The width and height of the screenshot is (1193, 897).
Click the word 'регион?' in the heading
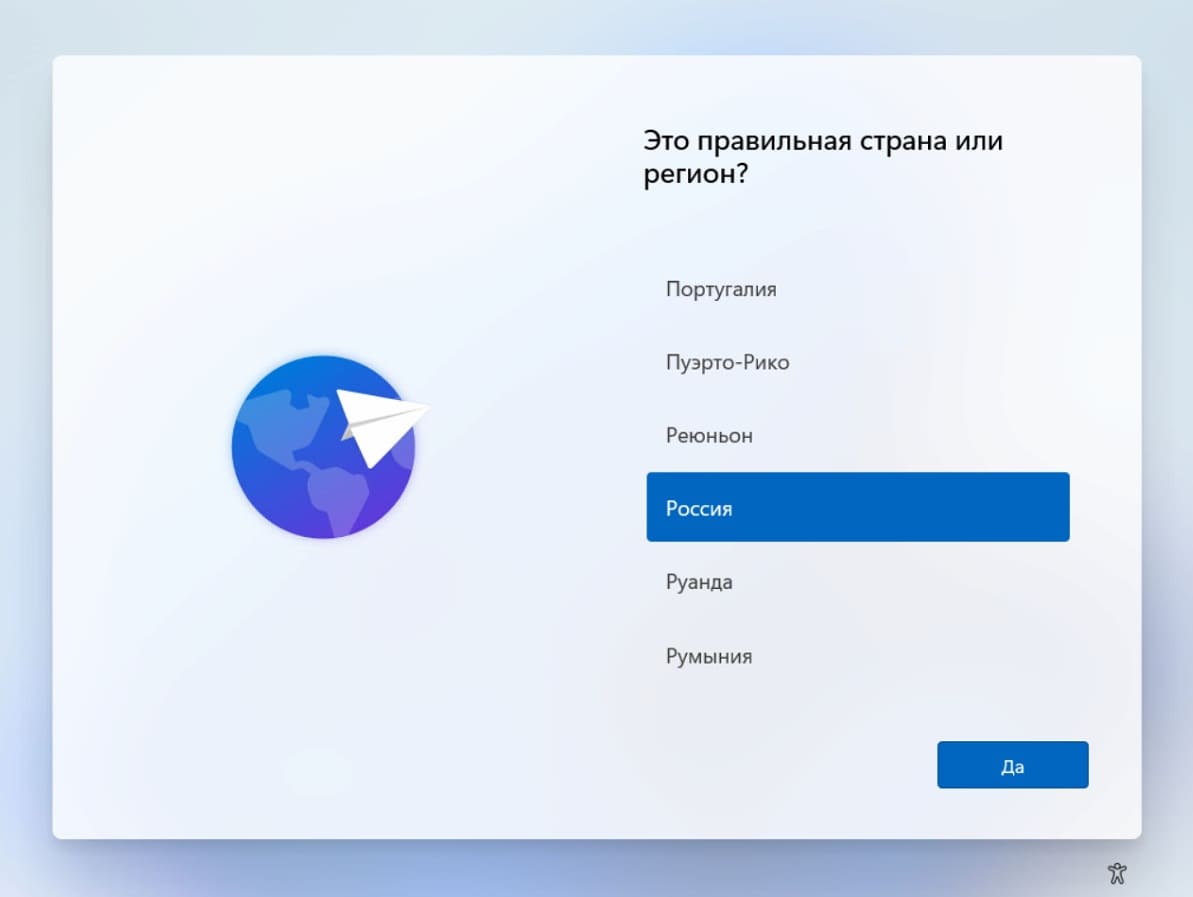696,174
